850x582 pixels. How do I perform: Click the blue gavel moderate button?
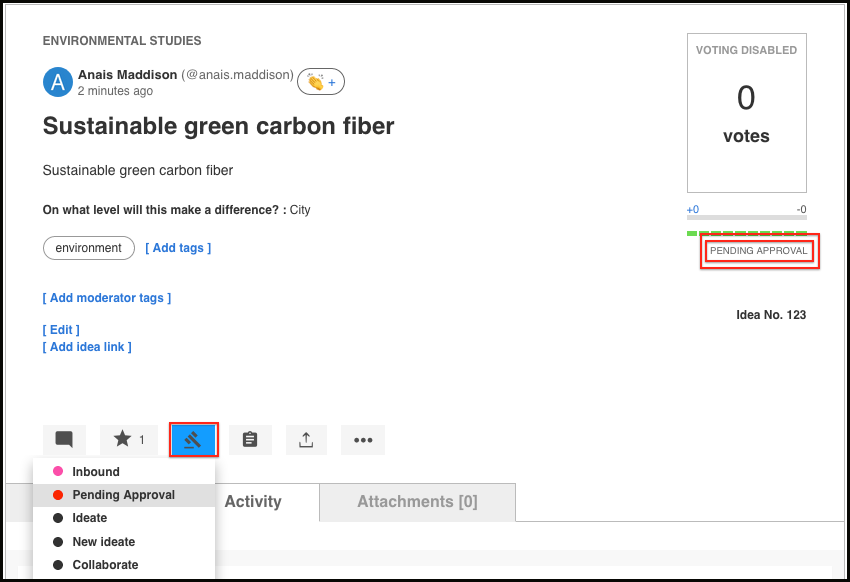[x=194, y=439]
